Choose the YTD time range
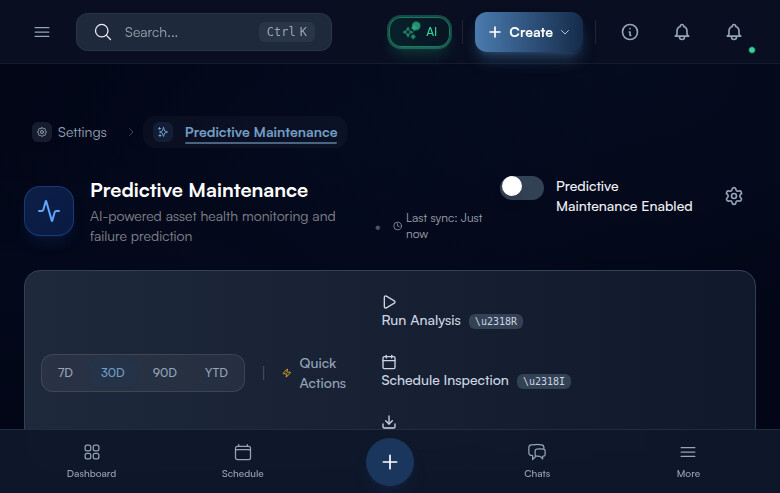The image size is (780, 493). (x=217, y=373)
